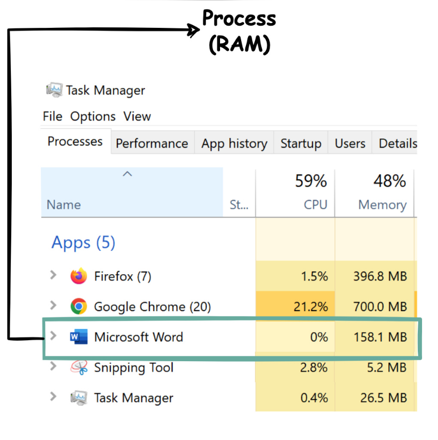Switch to the App history tab
Viewport: 438px width, 440px height.
(x=234, y=143)
